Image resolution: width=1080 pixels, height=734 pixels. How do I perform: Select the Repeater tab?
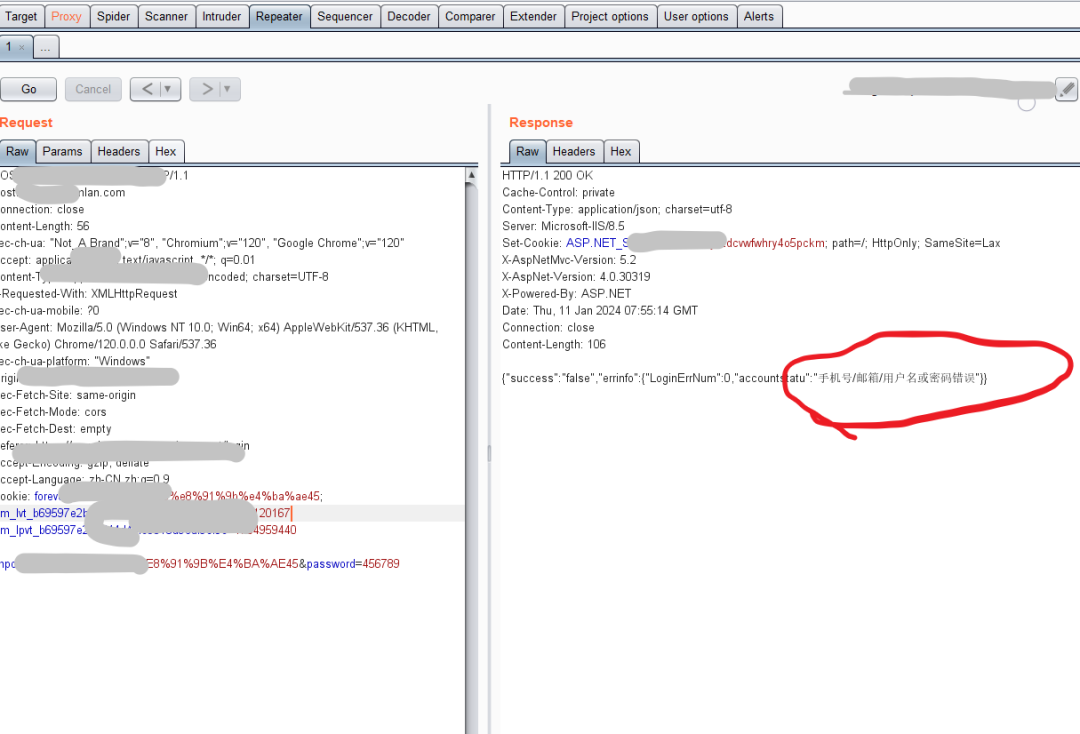pos(279,17)
